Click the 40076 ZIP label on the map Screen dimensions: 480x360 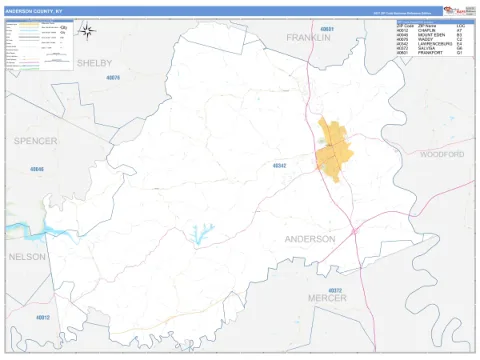113,78
